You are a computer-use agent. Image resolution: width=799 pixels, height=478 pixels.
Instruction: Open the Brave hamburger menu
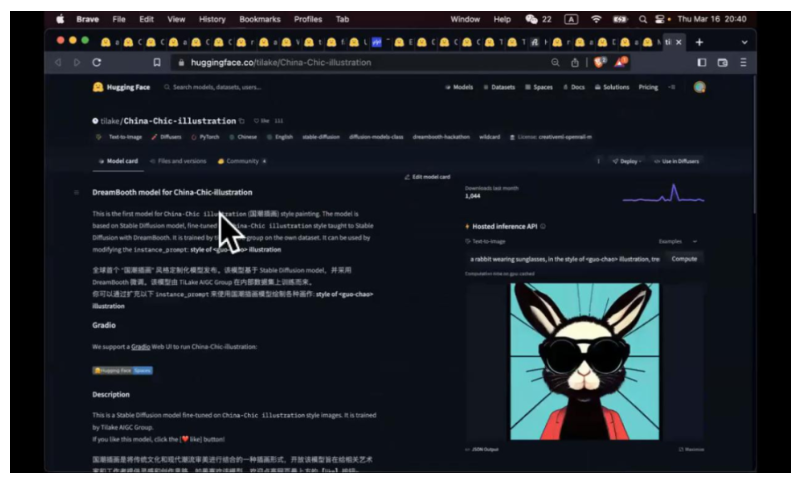point(743,62)
